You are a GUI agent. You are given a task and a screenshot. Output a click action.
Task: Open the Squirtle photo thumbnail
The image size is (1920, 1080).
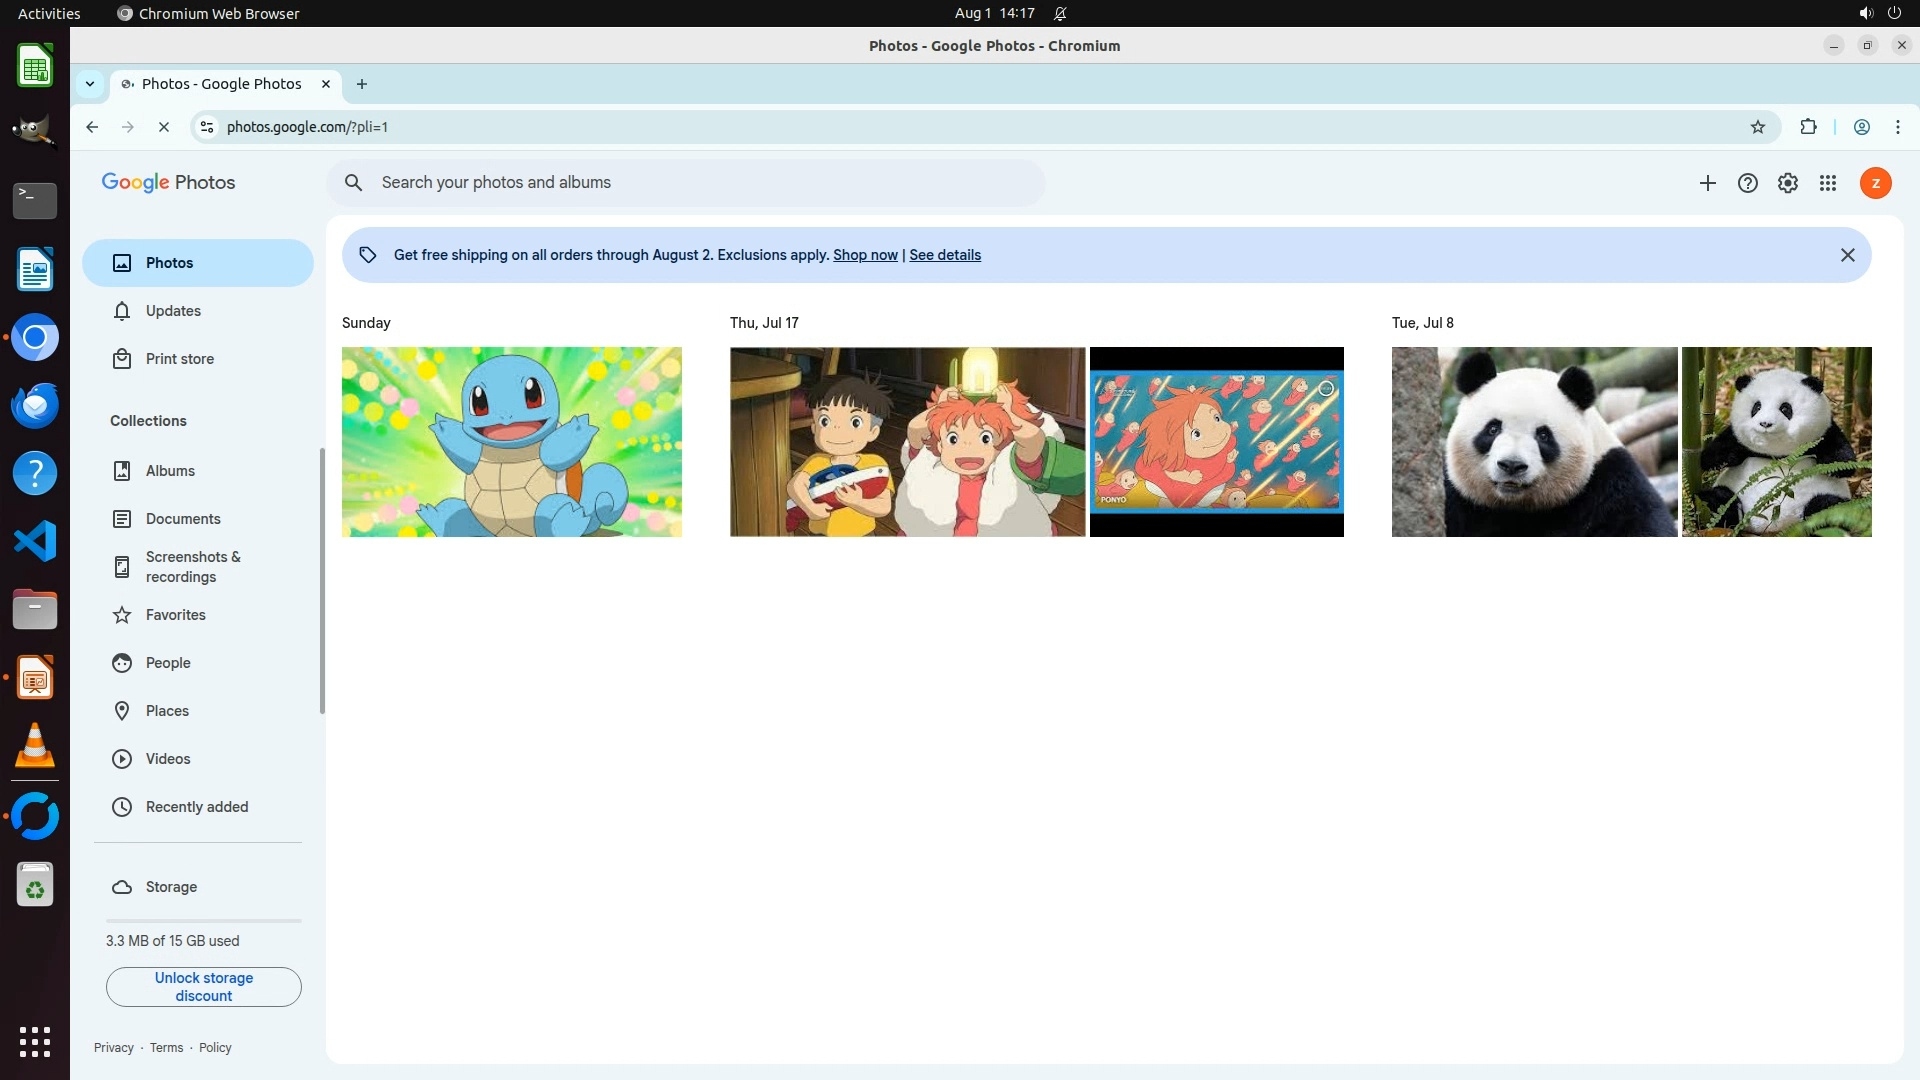pyautogui.click(x=512, y=442)
